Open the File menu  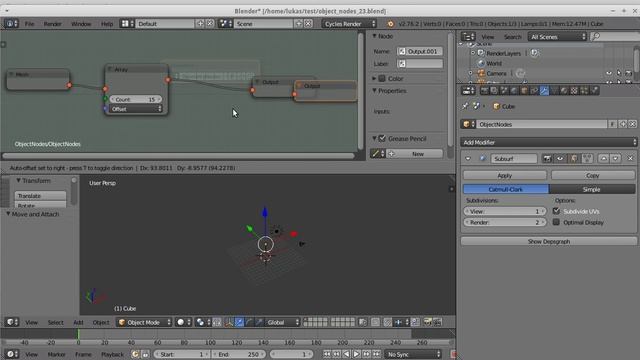pyautogui.click(x=29, y=24)
